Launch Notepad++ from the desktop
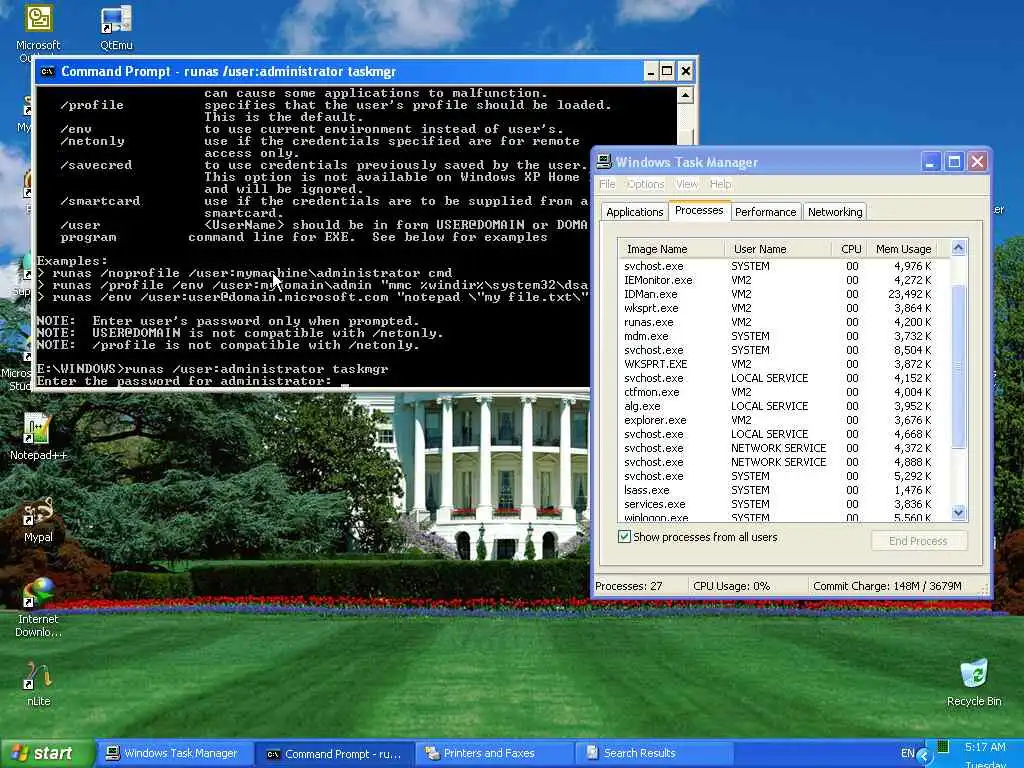The image size is (1024, 768). [x=38, y=436]
